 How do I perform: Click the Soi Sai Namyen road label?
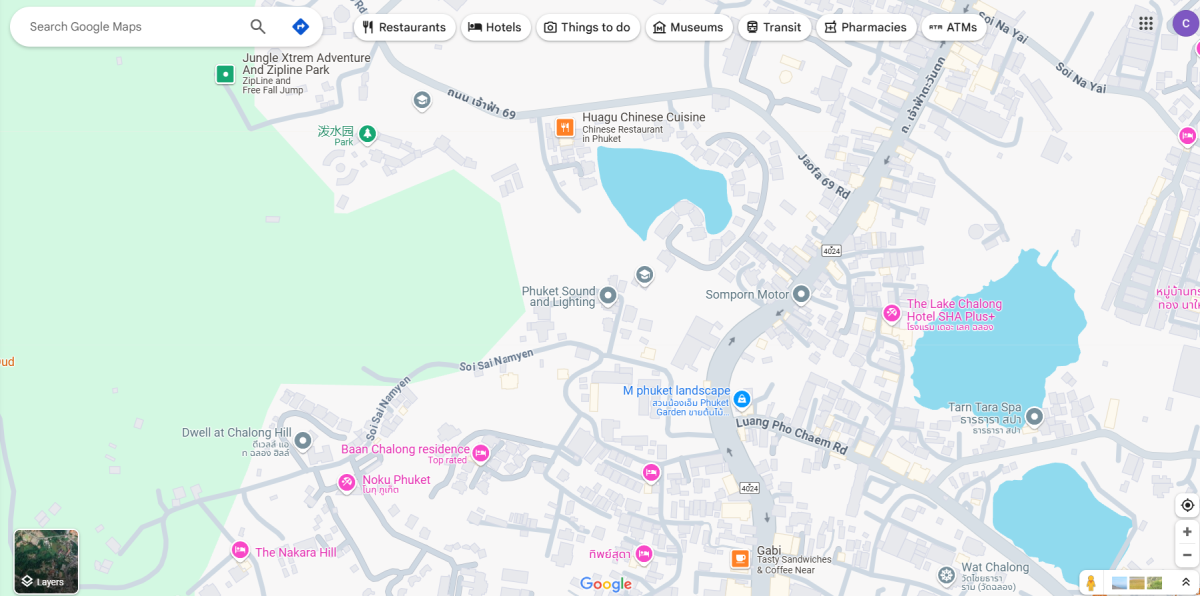point(496,360)
